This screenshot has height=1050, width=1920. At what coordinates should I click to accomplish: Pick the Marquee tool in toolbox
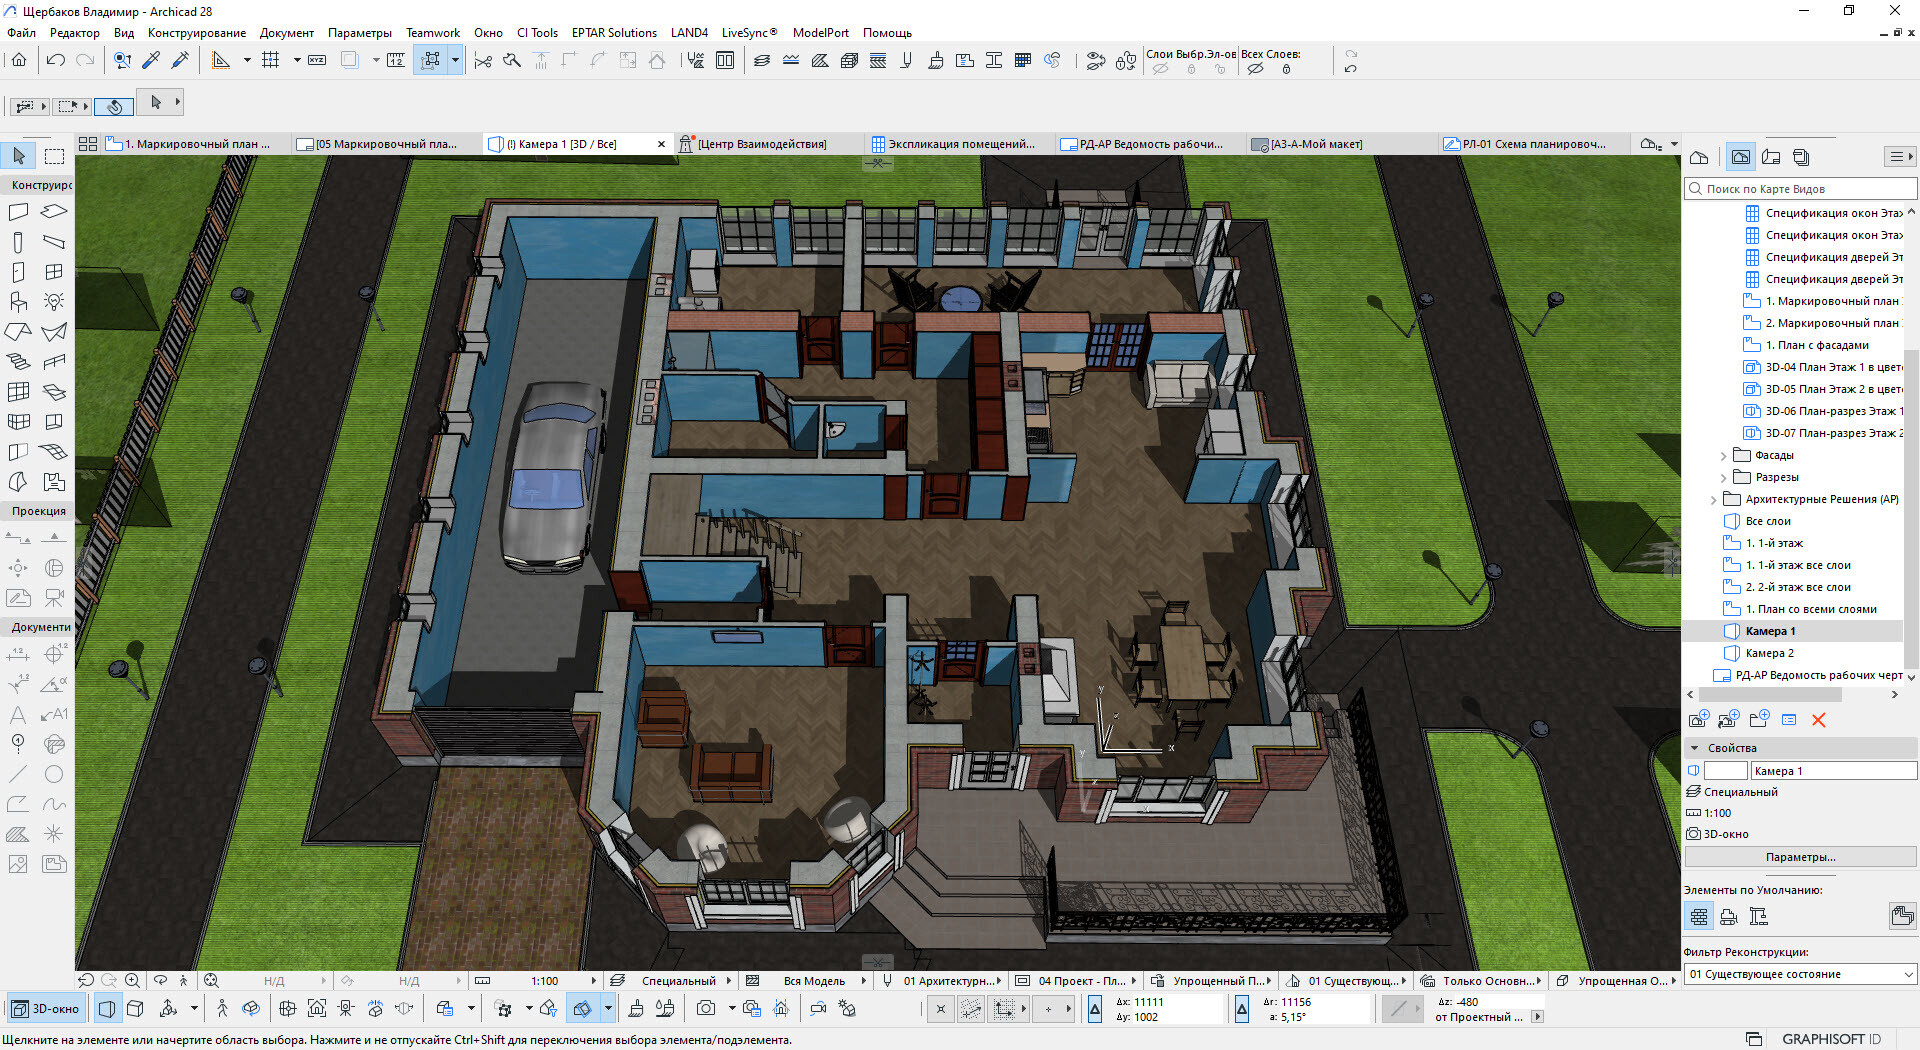(x=55, y=156)
